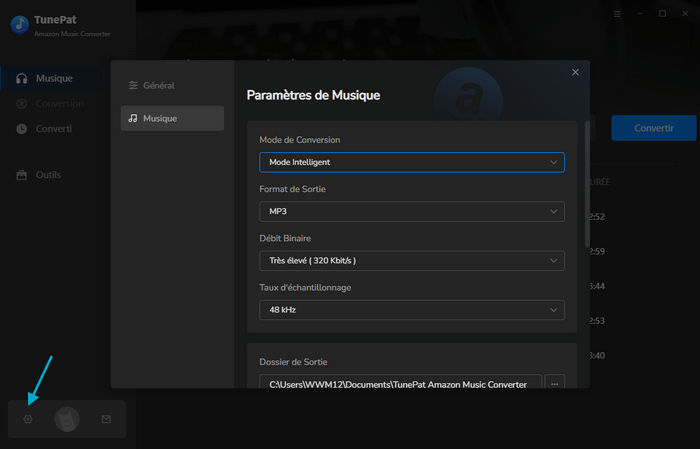
Task: Click the Débit Binaire label
Action: click(285, 238)
